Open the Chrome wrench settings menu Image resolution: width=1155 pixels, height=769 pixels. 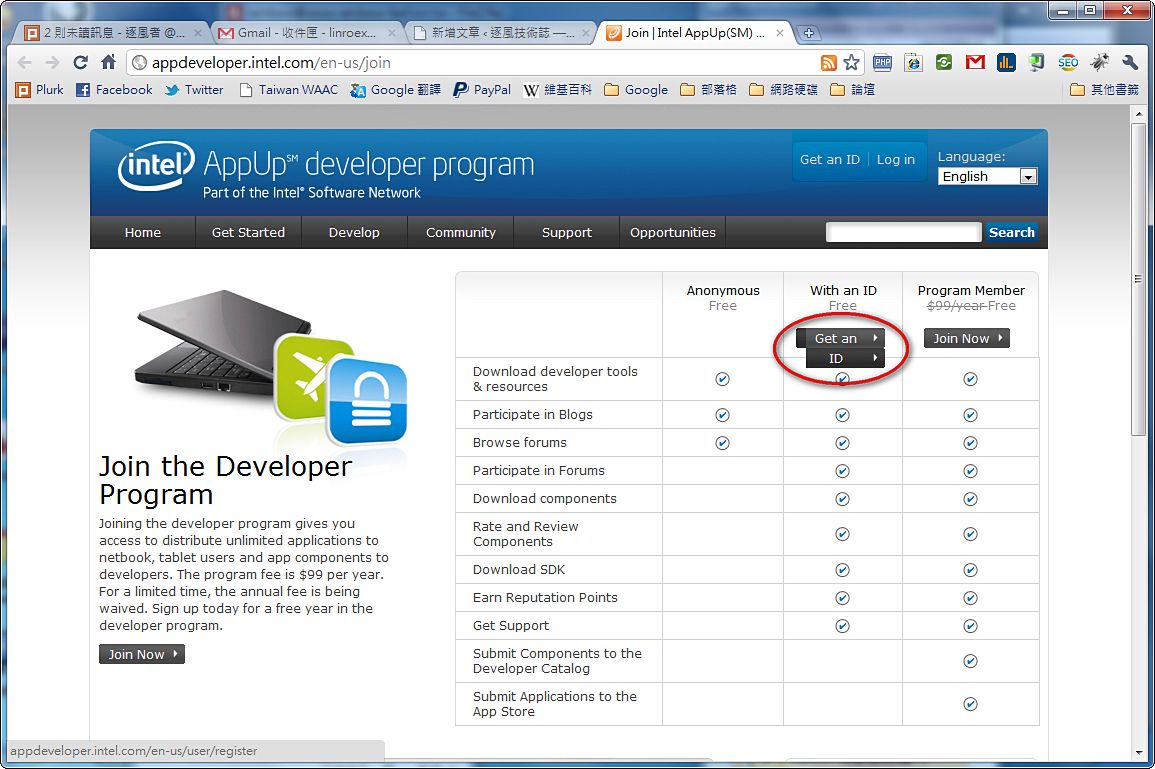point(1130,63)
